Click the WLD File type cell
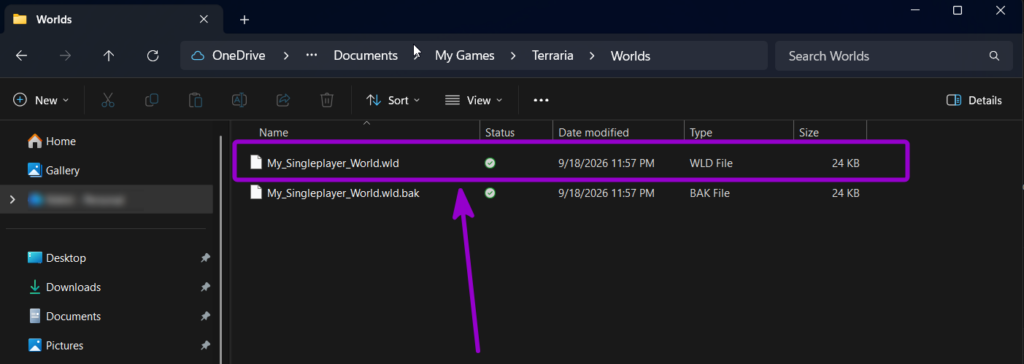The height and width of the screenshot is (364, 1024). (x=711, y=163)
